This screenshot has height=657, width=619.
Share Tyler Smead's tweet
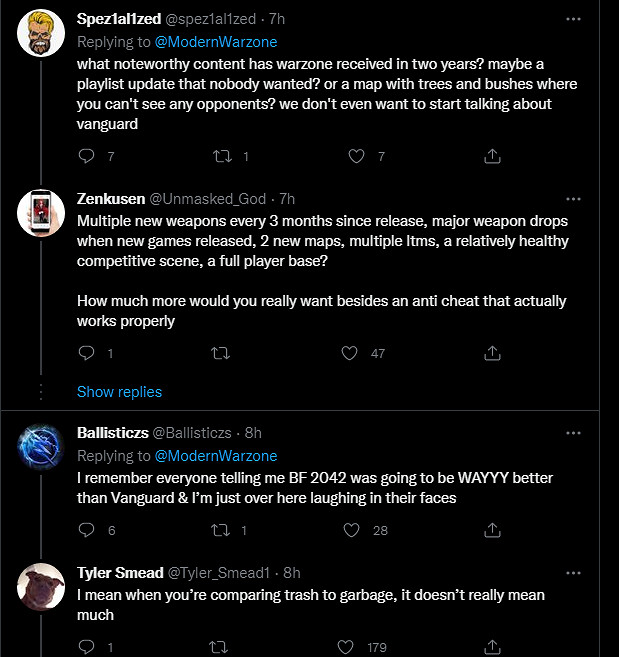[492, 647]
